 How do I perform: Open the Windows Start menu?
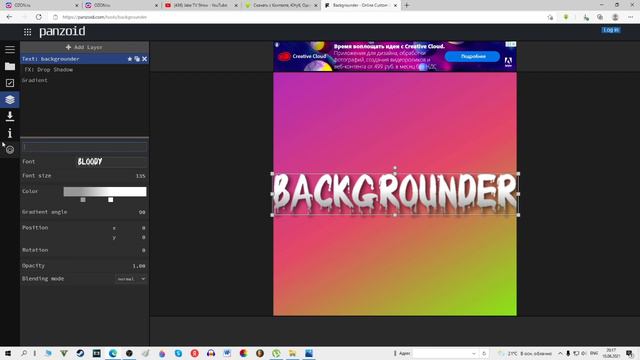pyautogui.click(x=8, y=353)
